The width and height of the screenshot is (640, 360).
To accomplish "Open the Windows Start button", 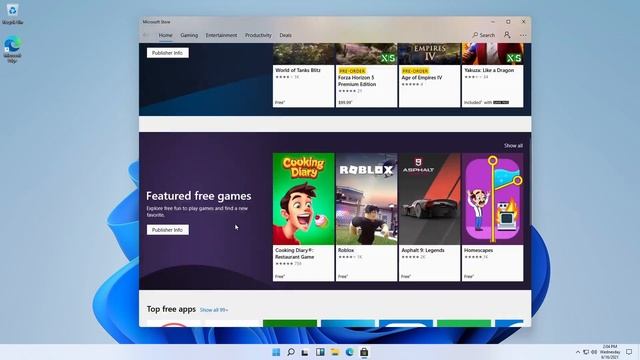I will pos(276,352).
